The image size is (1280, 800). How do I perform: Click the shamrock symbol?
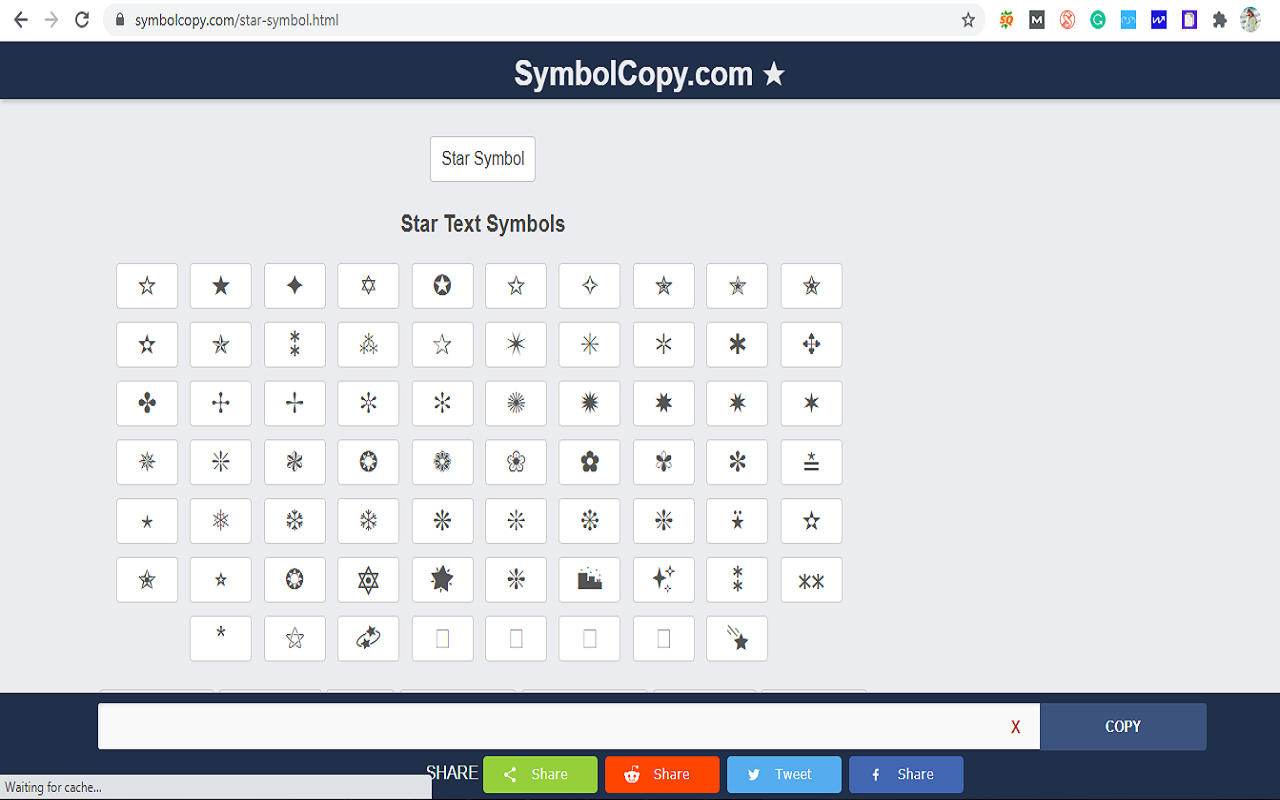pos(147,403)
